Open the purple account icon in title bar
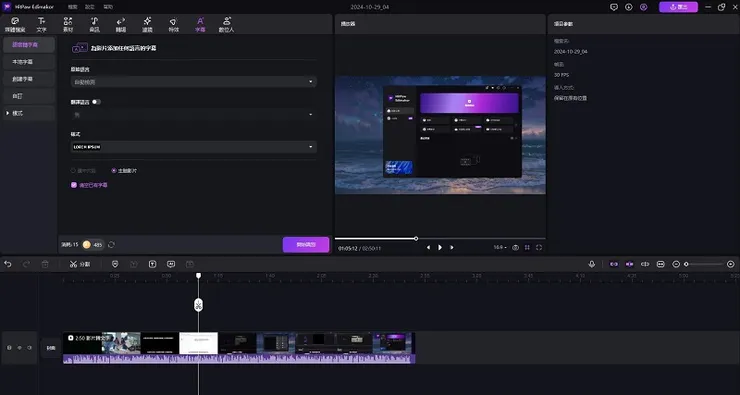 coord(644,7)
